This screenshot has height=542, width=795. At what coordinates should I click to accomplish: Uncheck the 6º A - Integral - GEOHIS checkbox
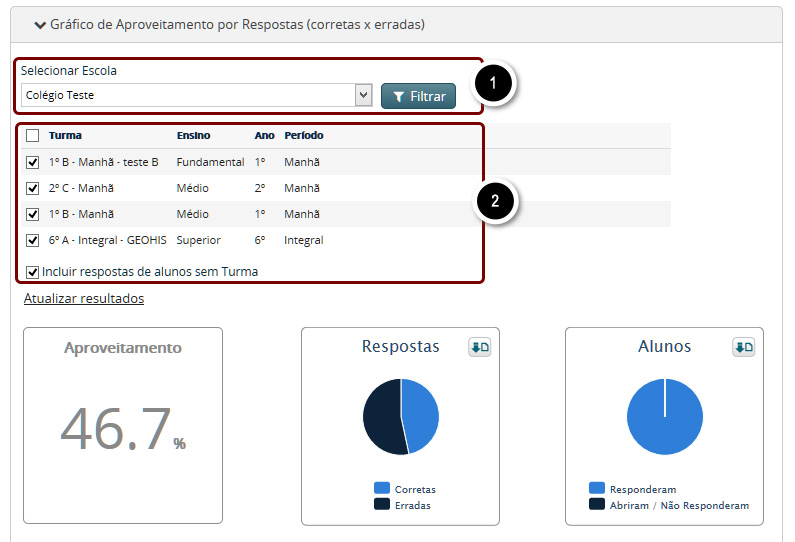pyautogui.click(x=33, y=240)
